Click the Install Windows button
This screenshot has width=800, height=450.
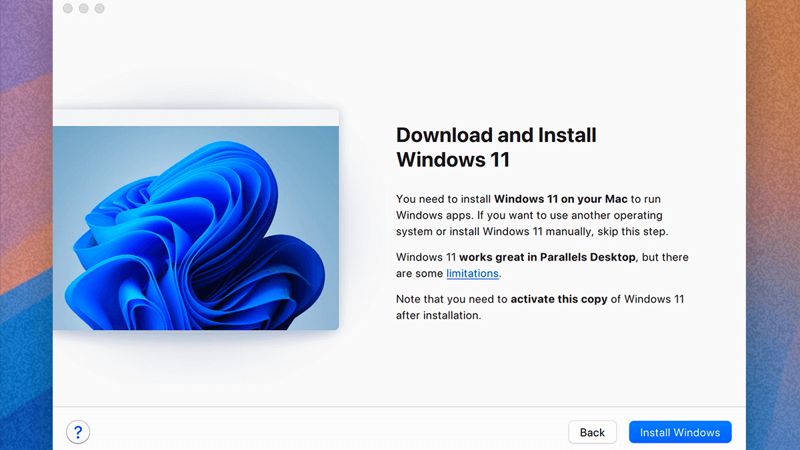click(680, 432)
